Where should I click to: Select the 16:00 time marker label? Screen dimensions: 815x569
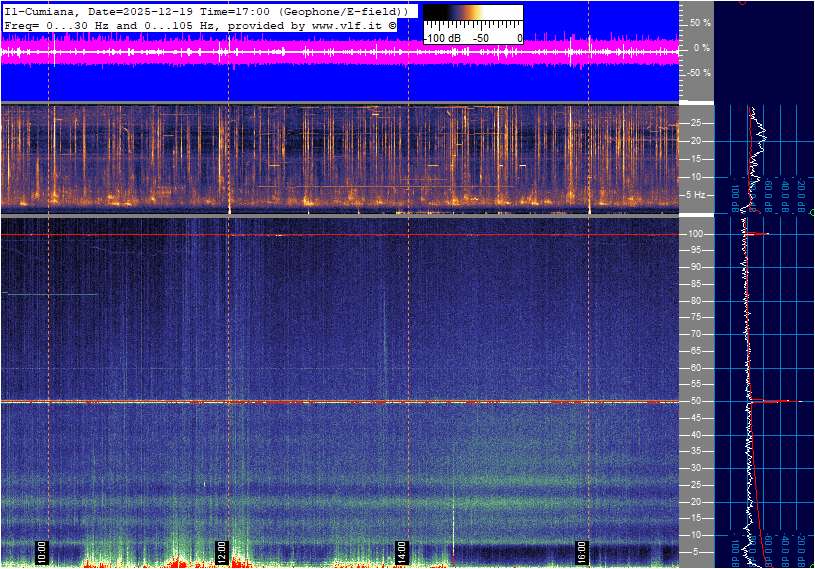point(581,551)
